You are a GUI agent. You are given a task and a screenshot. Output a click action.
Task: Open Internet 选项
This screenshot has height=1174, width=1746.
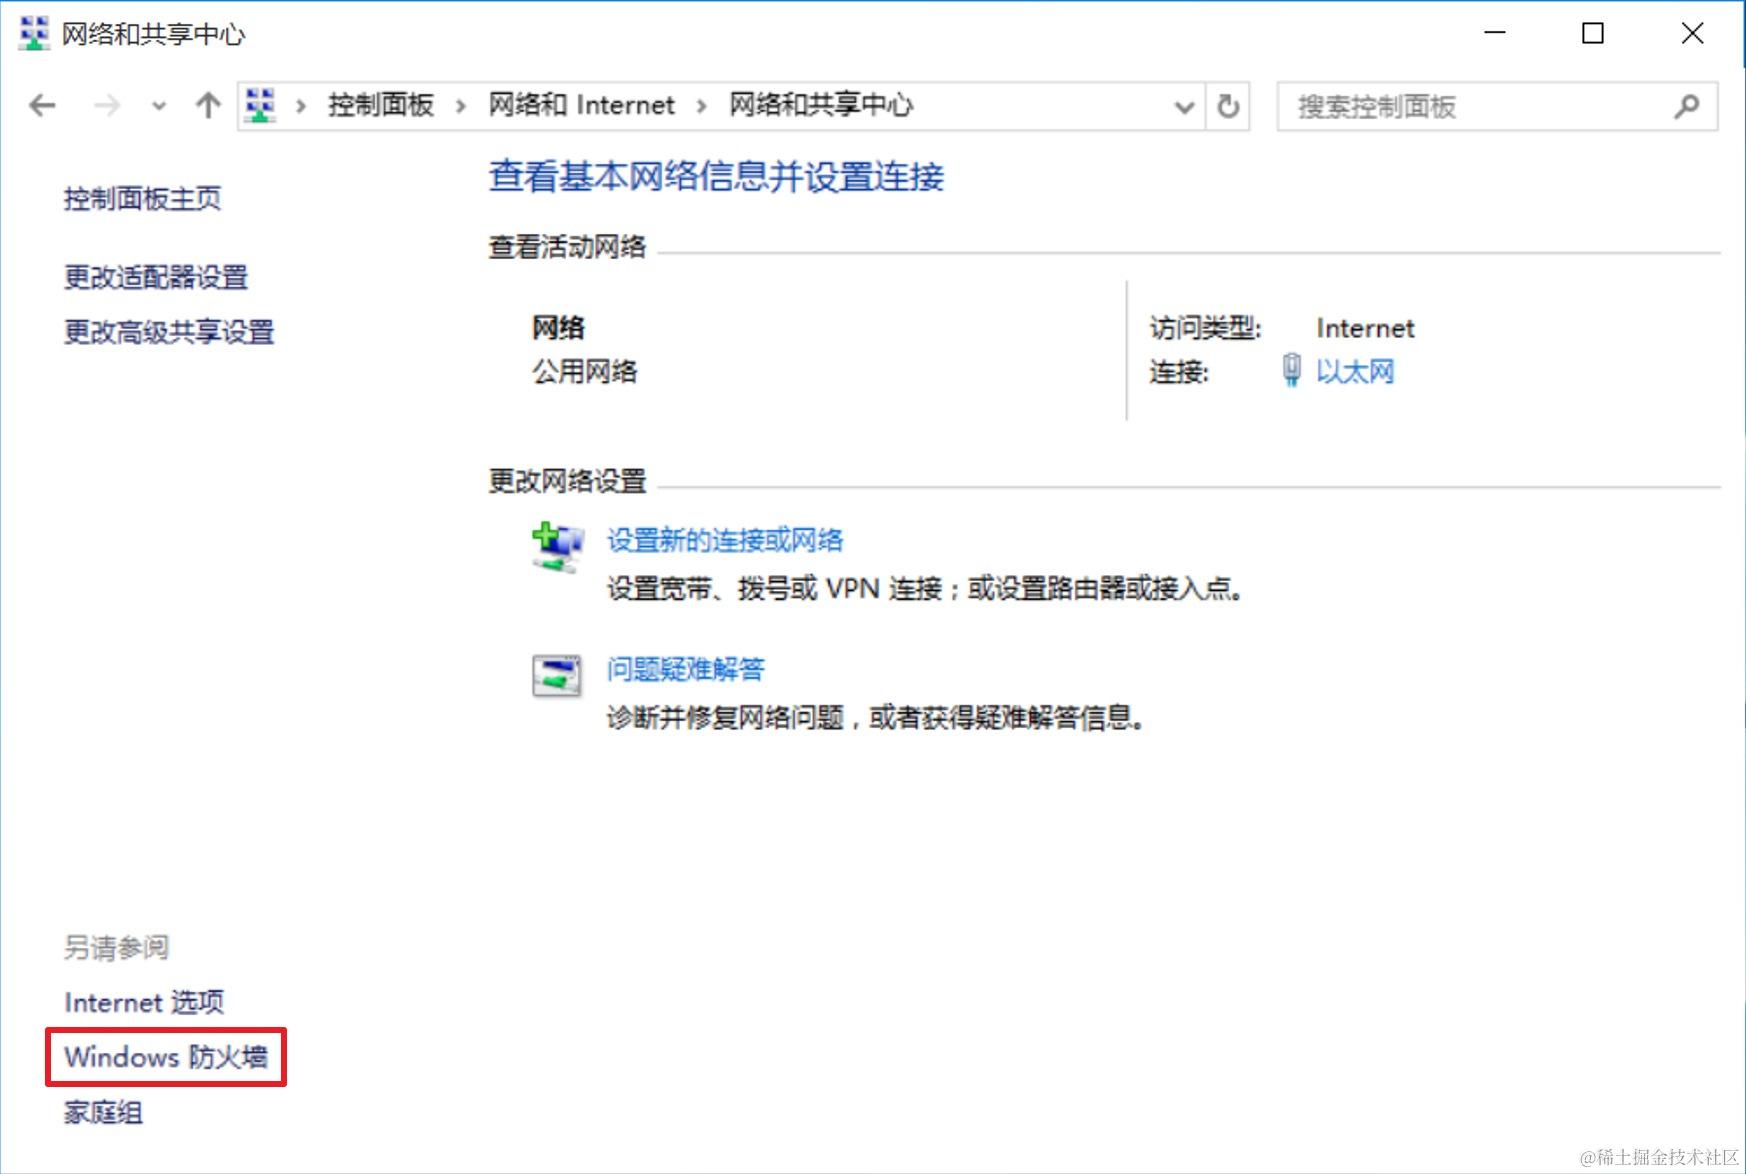(143, 1002)
